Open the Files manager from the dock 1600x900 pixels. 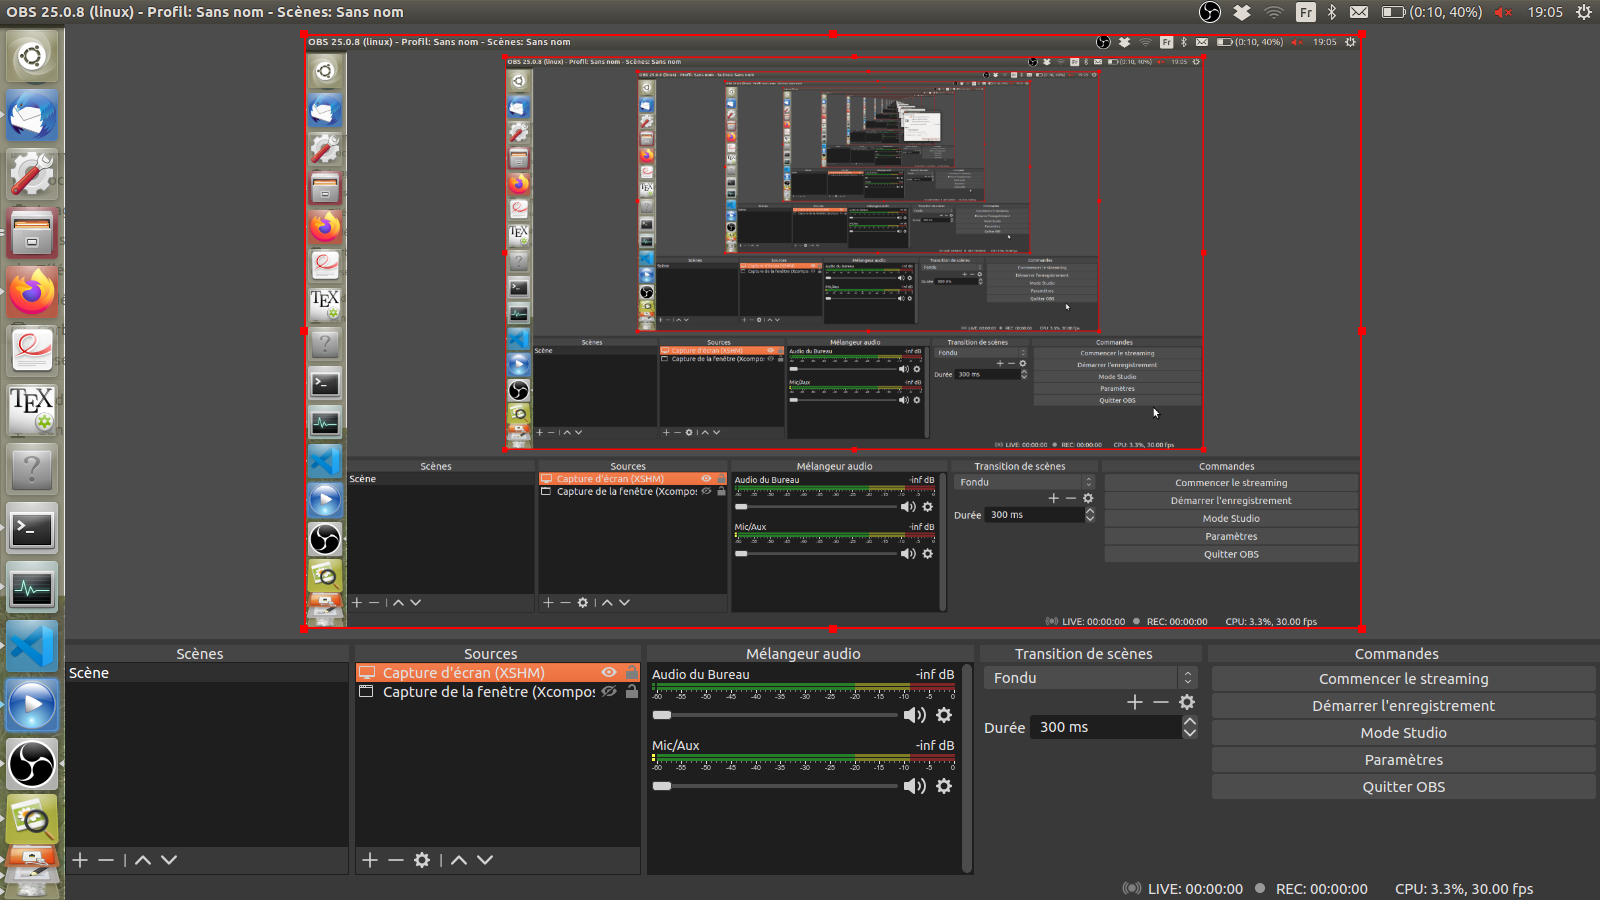coord(32,233)
